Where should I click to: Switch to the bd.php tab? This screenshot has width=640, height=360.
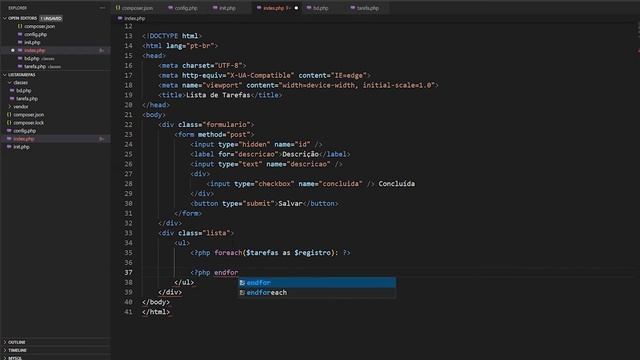point(321,8)
